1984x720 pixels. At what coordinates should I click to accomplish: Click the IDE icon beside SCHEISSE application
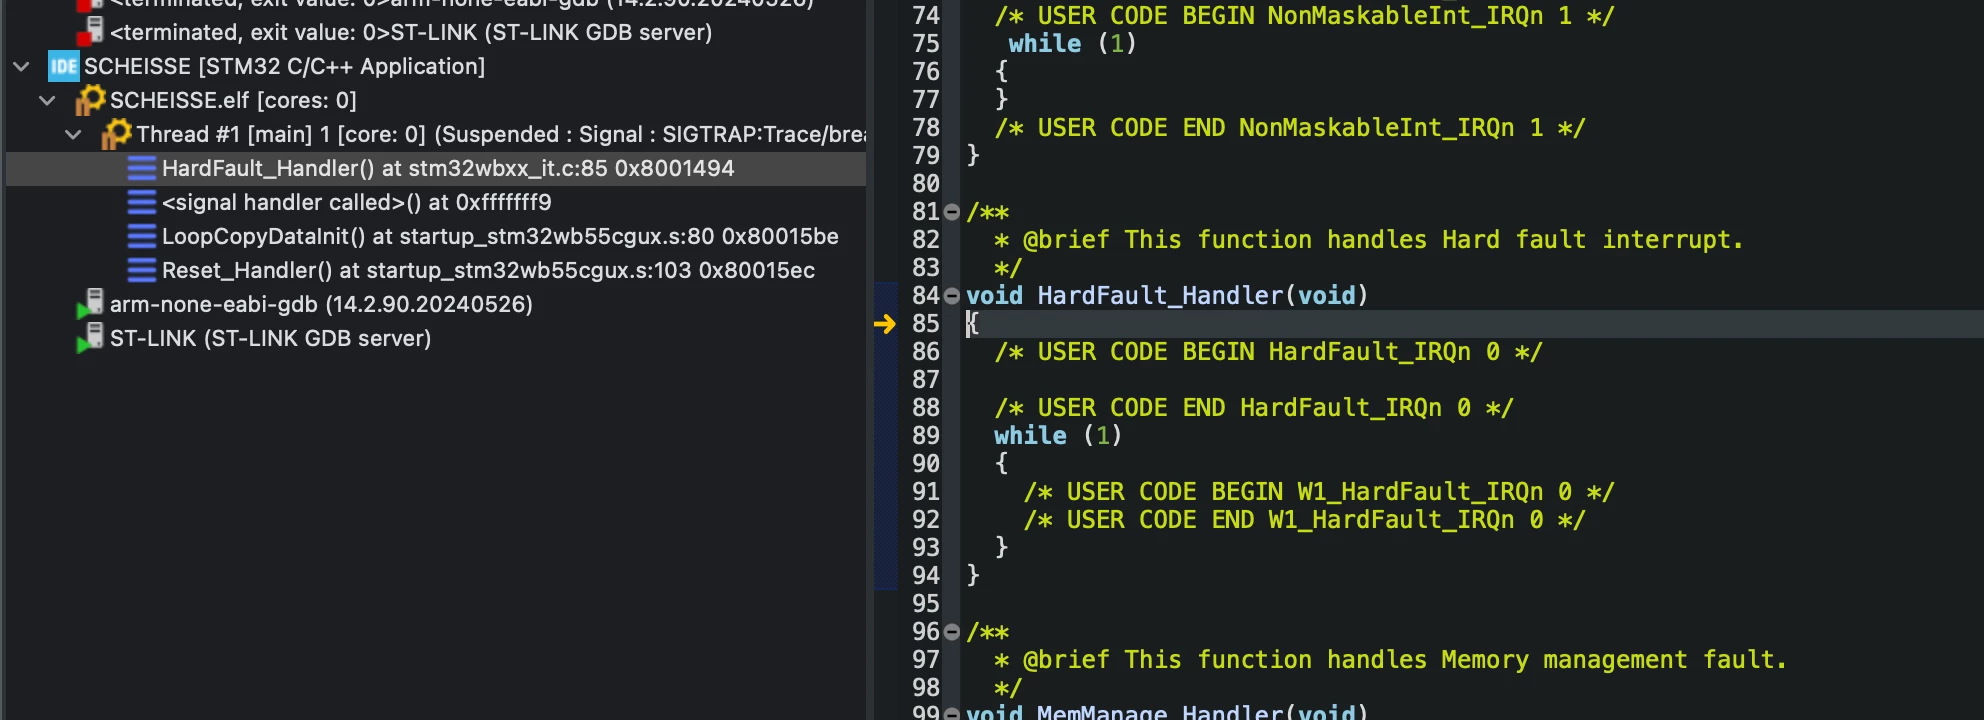pos(64,67)
